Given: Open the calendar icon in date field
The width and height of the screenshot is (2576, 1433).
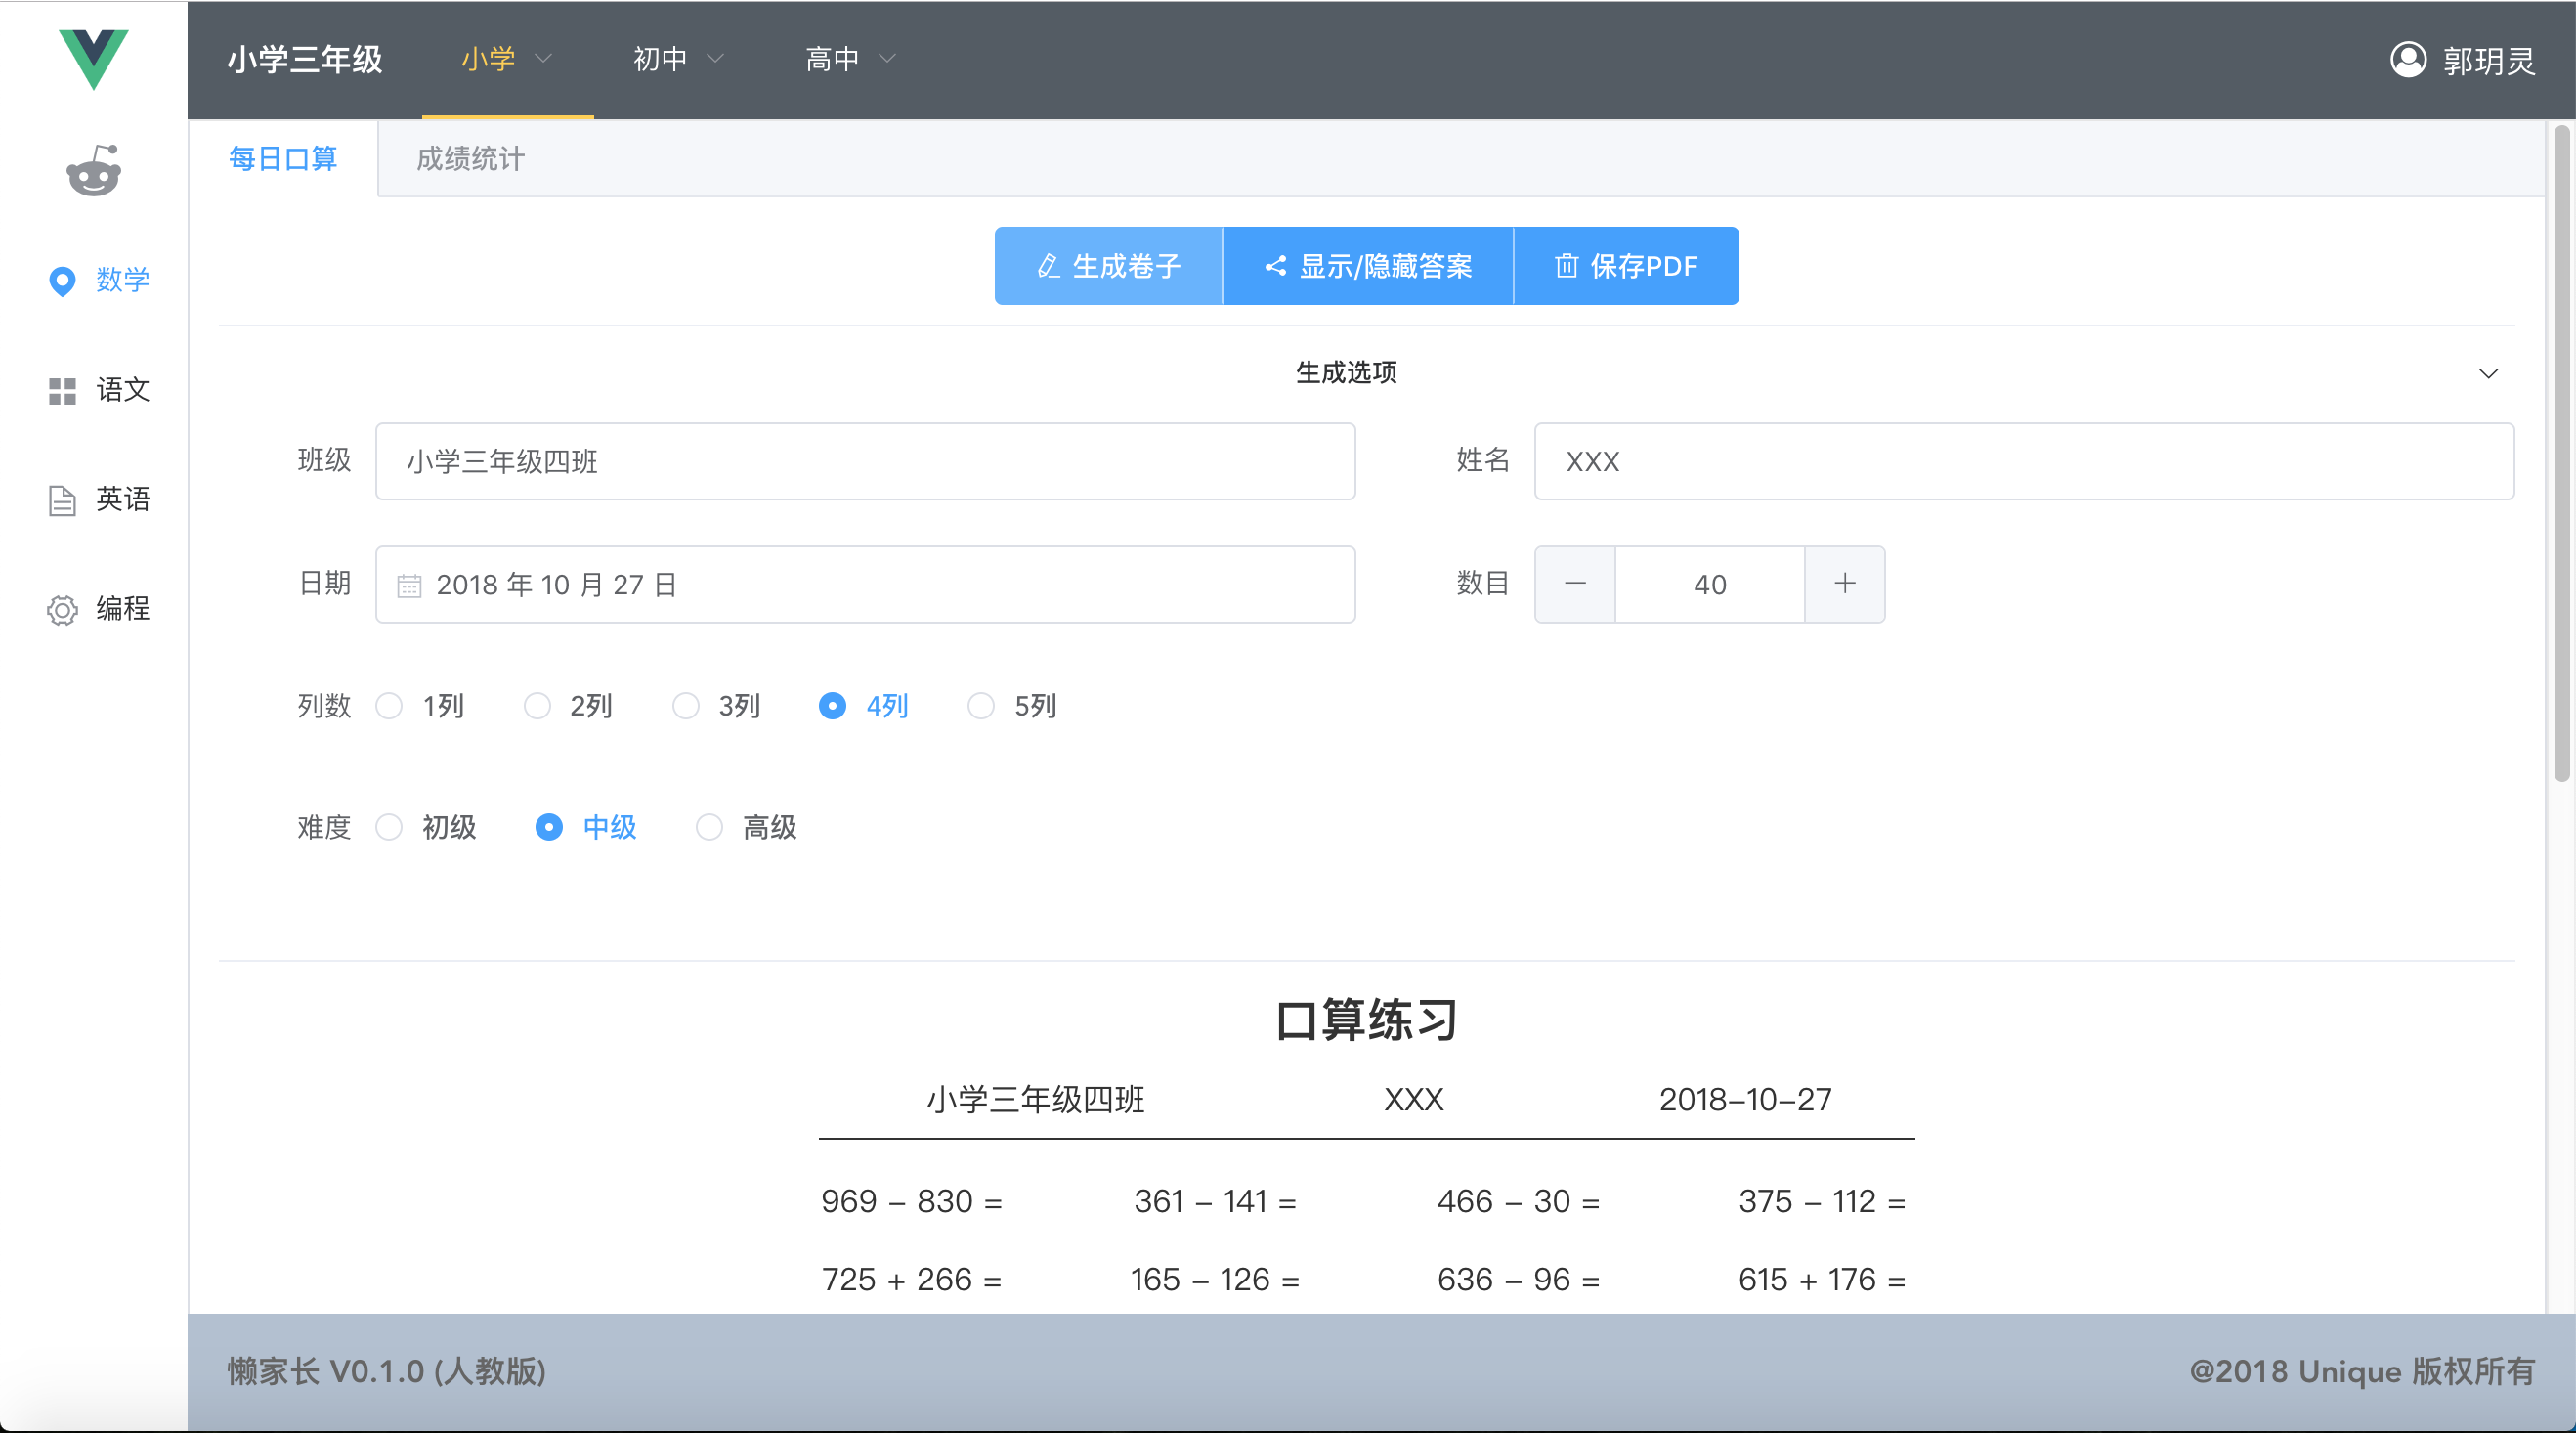Looking at the screenshot, I should click(x=409, y=586).
